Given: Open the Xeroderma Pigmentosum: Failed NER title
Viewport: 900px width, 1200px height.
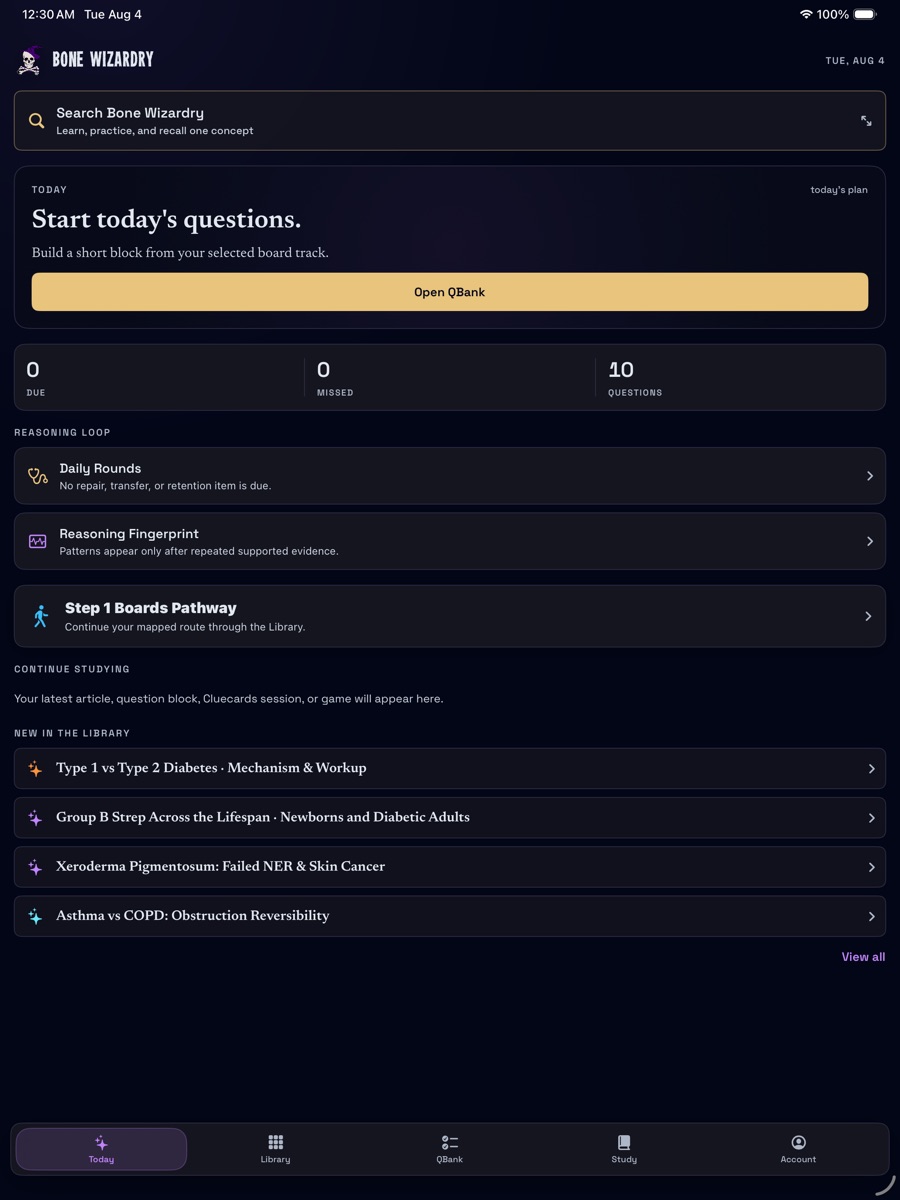Looking at the screenshot, I should [220, 866].
